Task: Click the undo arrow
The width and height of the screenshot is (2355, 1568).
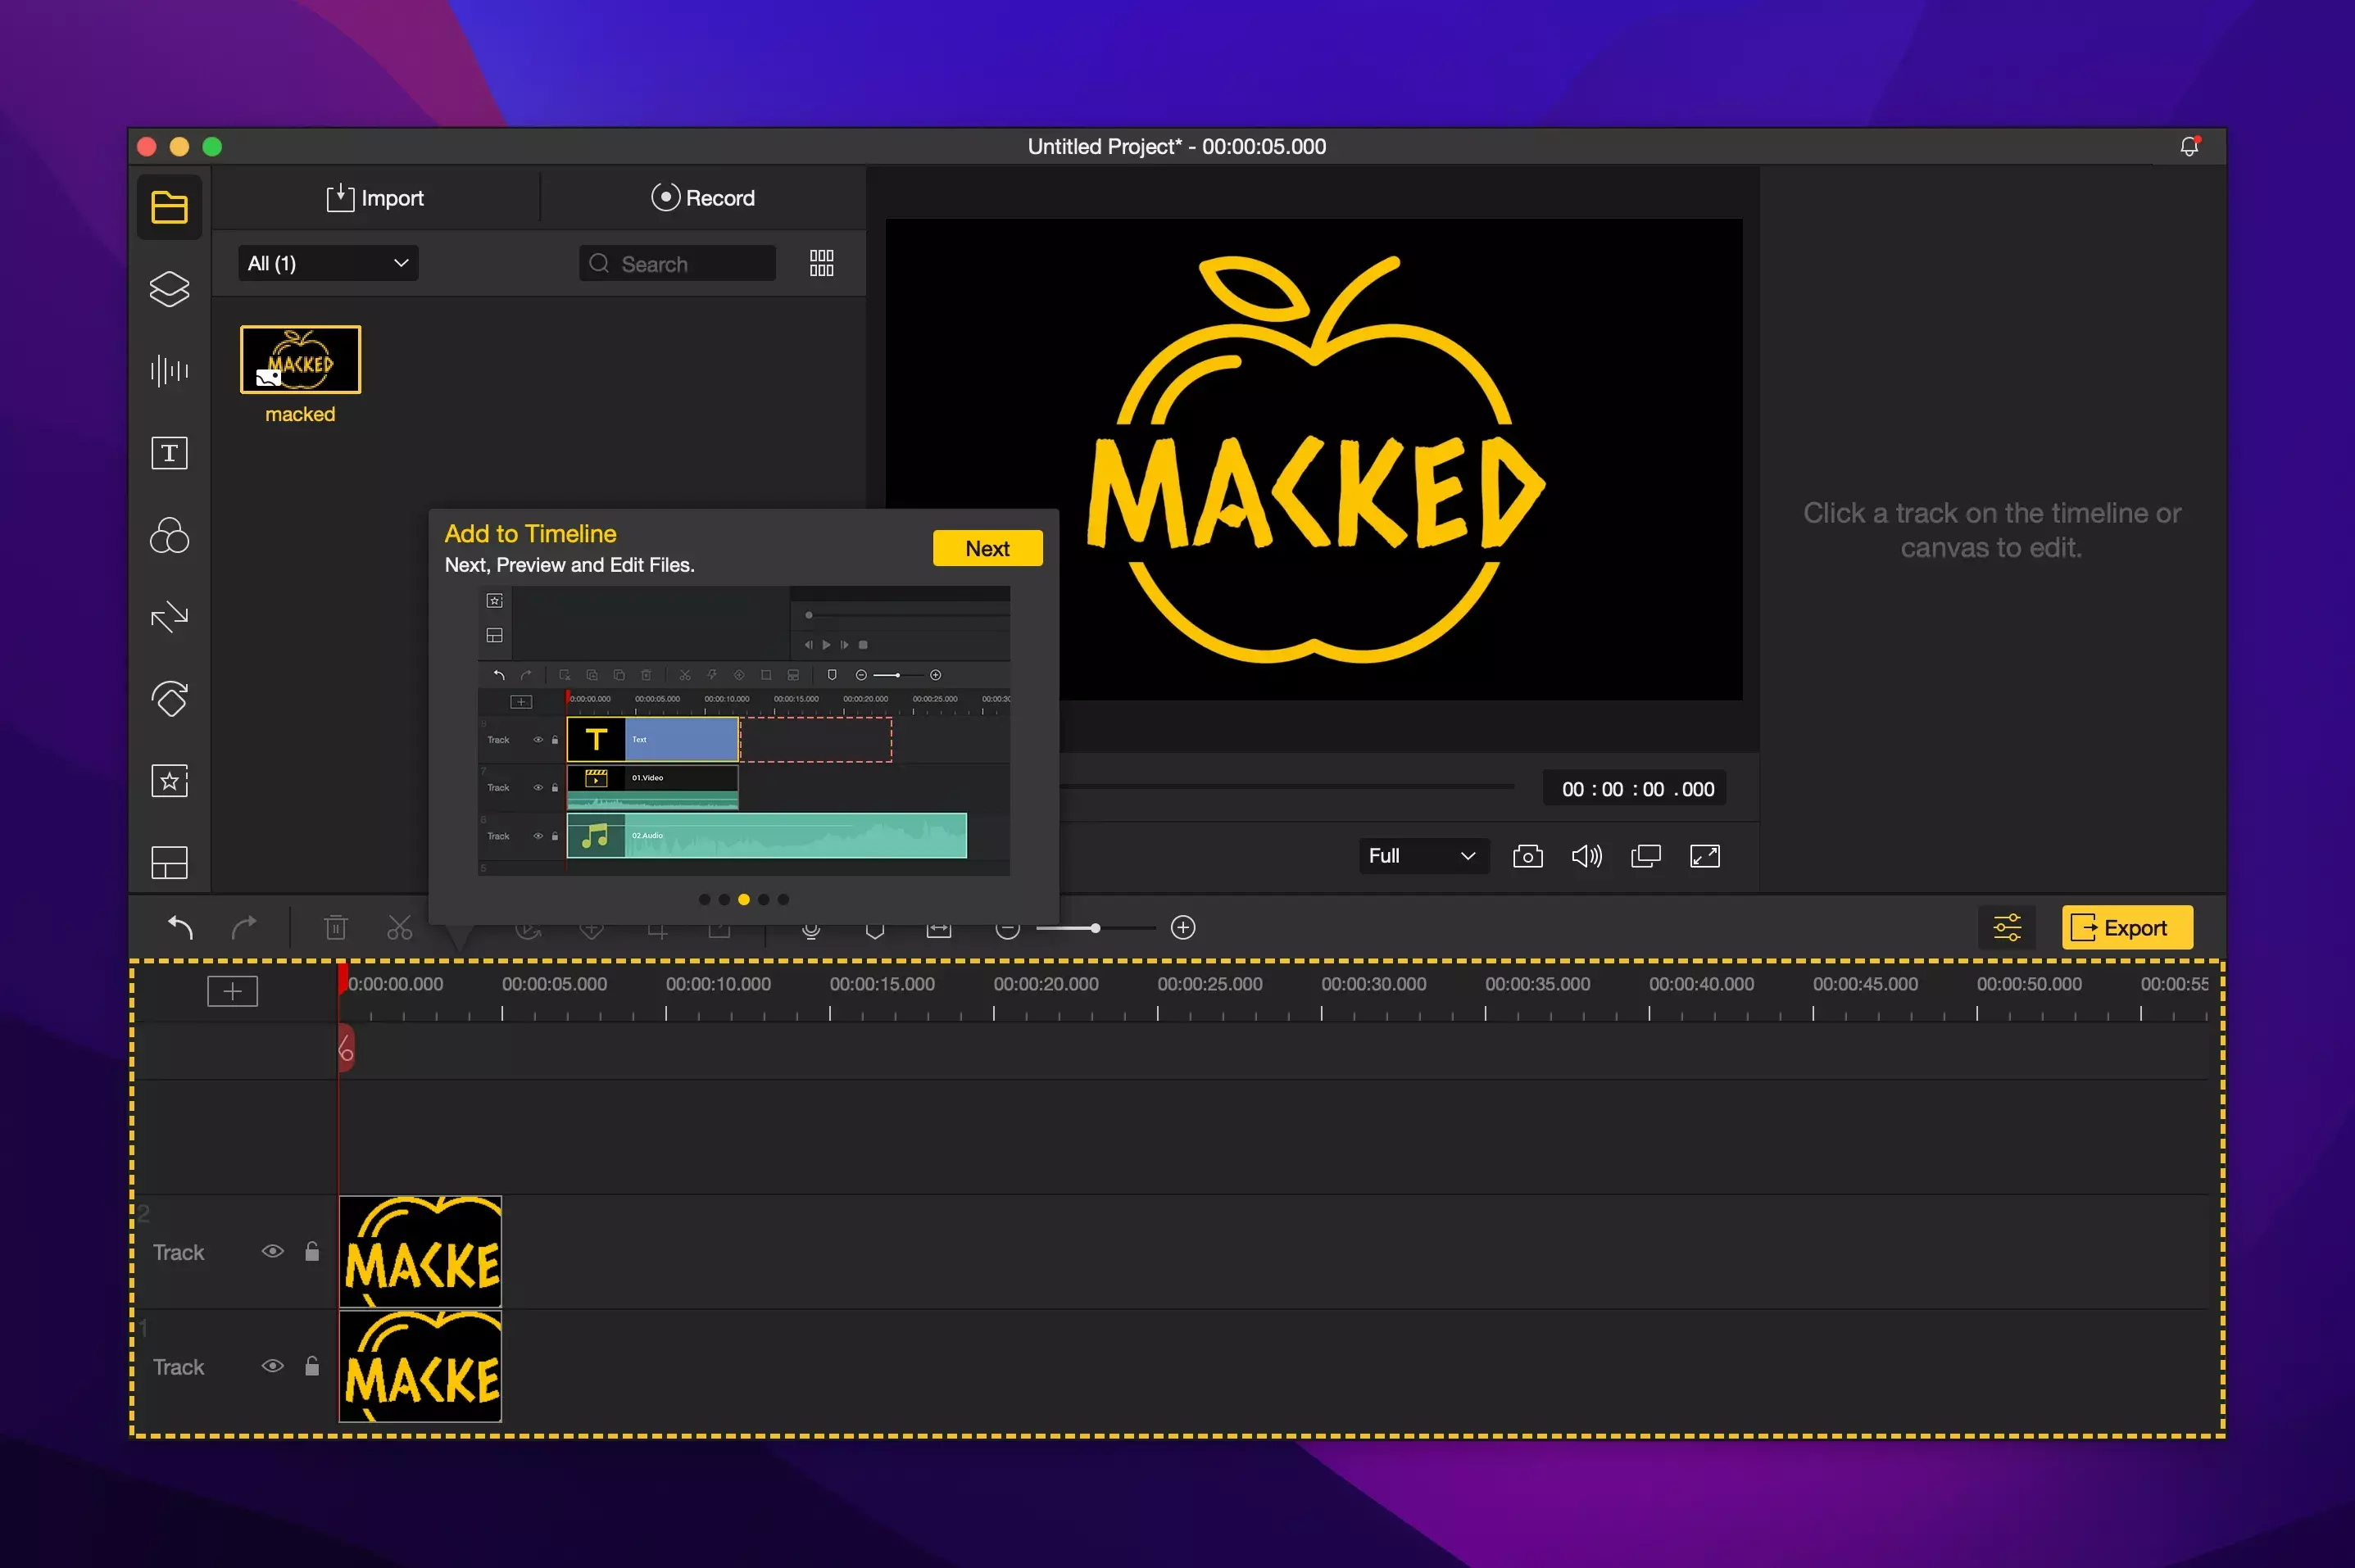Action: [180, 928]
